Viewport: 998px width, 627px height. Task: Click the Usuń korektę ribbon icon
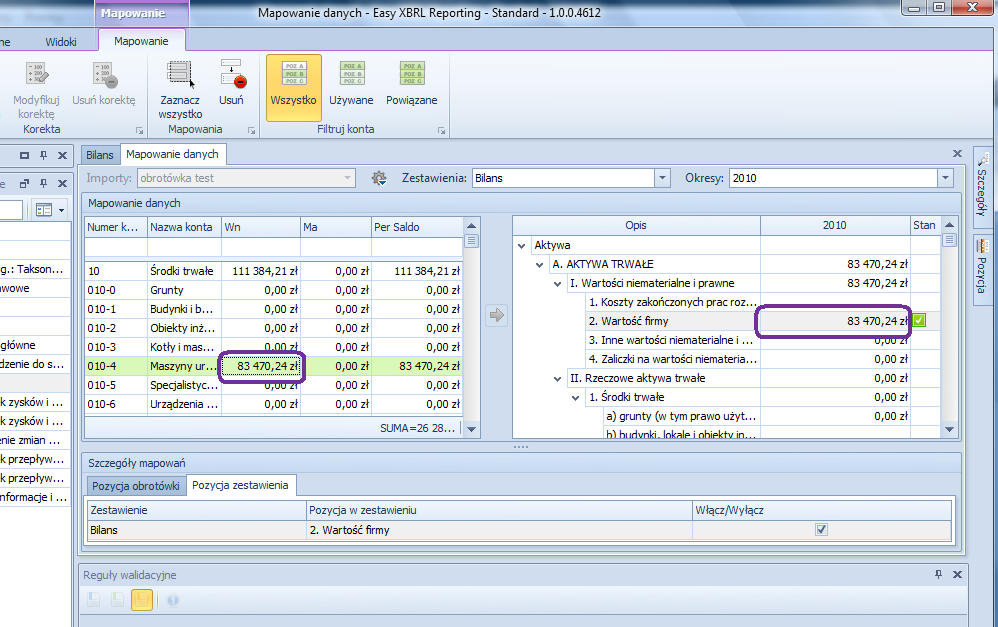[104, 74]
